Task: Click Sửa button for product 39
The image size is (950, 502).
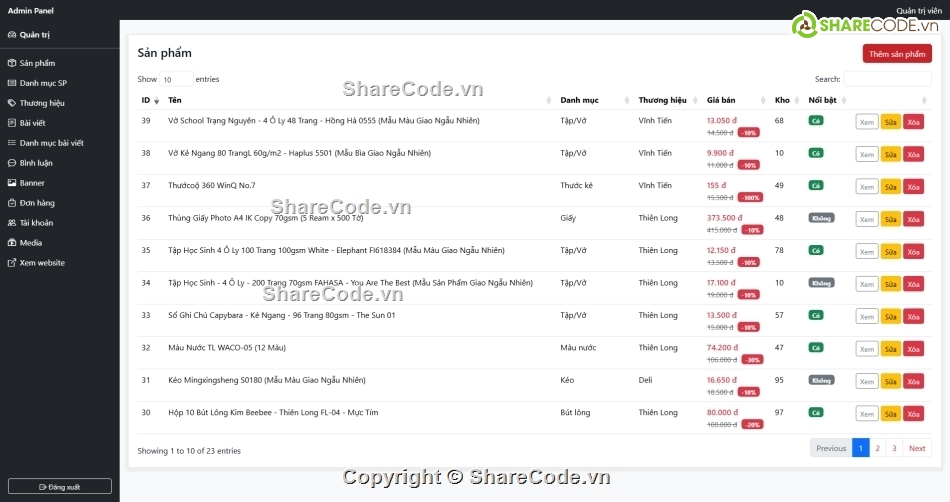Action: 891,122
